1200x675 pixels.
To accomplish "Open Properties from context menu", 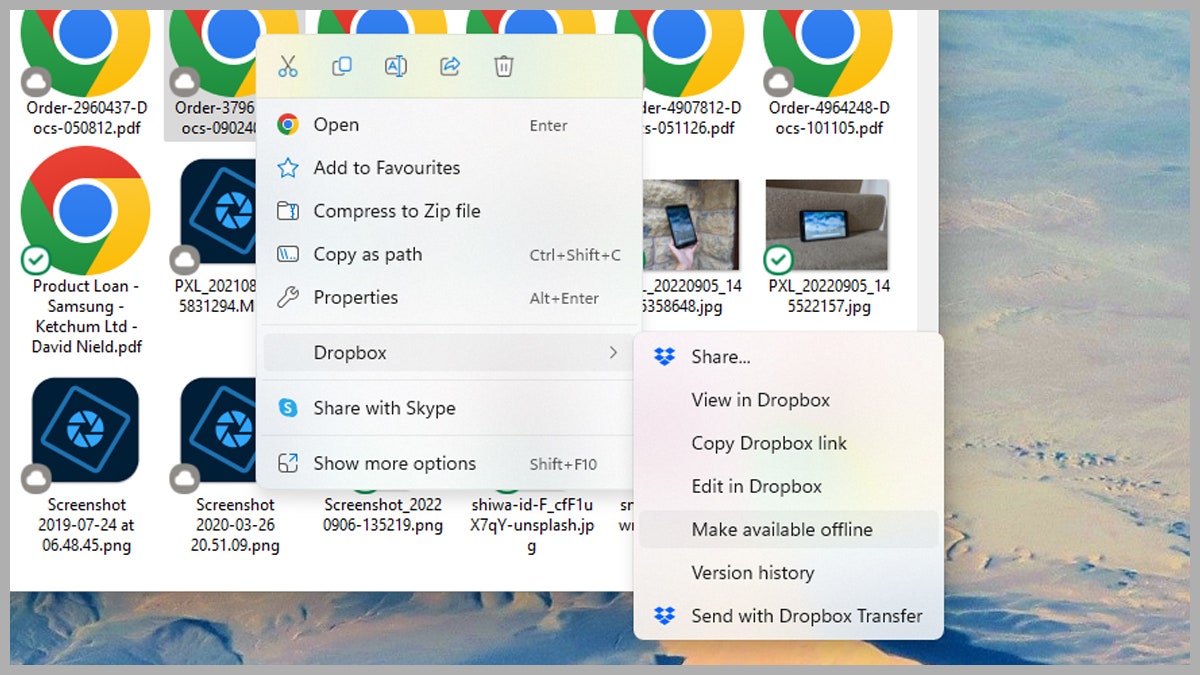I will point(355,297).
